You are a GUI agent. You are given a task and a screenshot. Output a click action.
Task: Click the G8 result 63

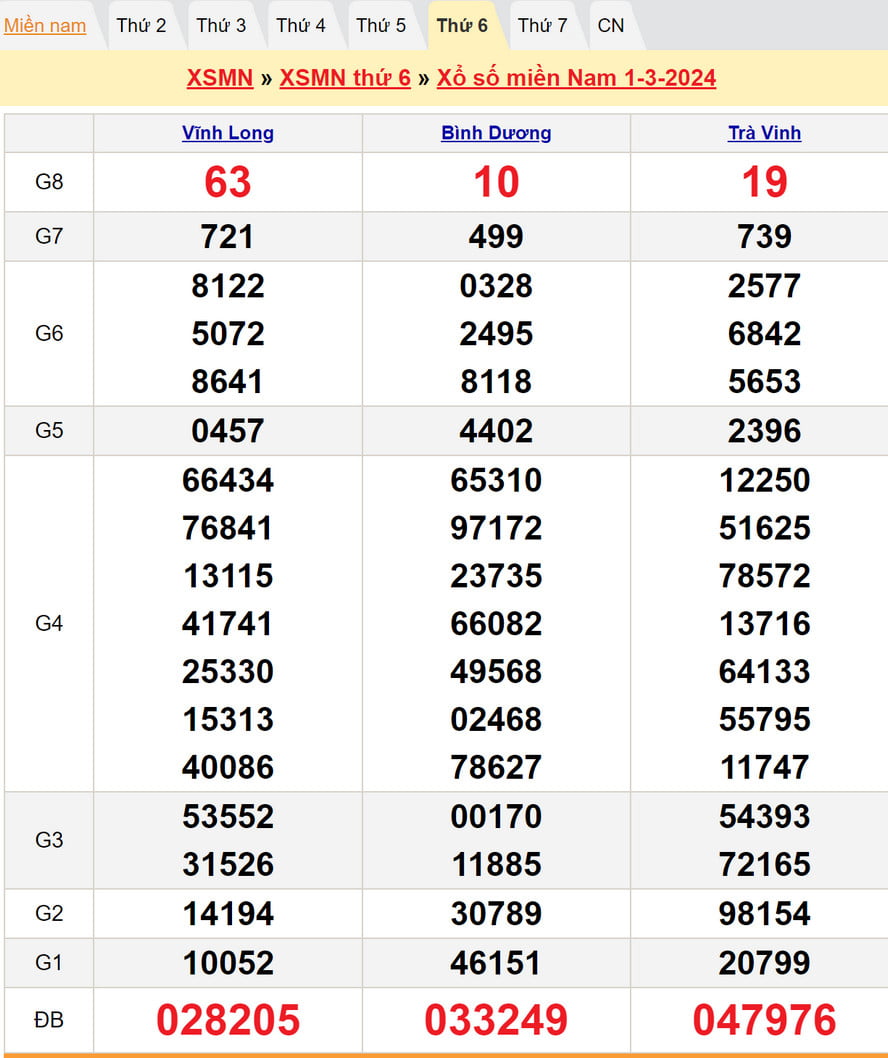[x=228, y=182]
